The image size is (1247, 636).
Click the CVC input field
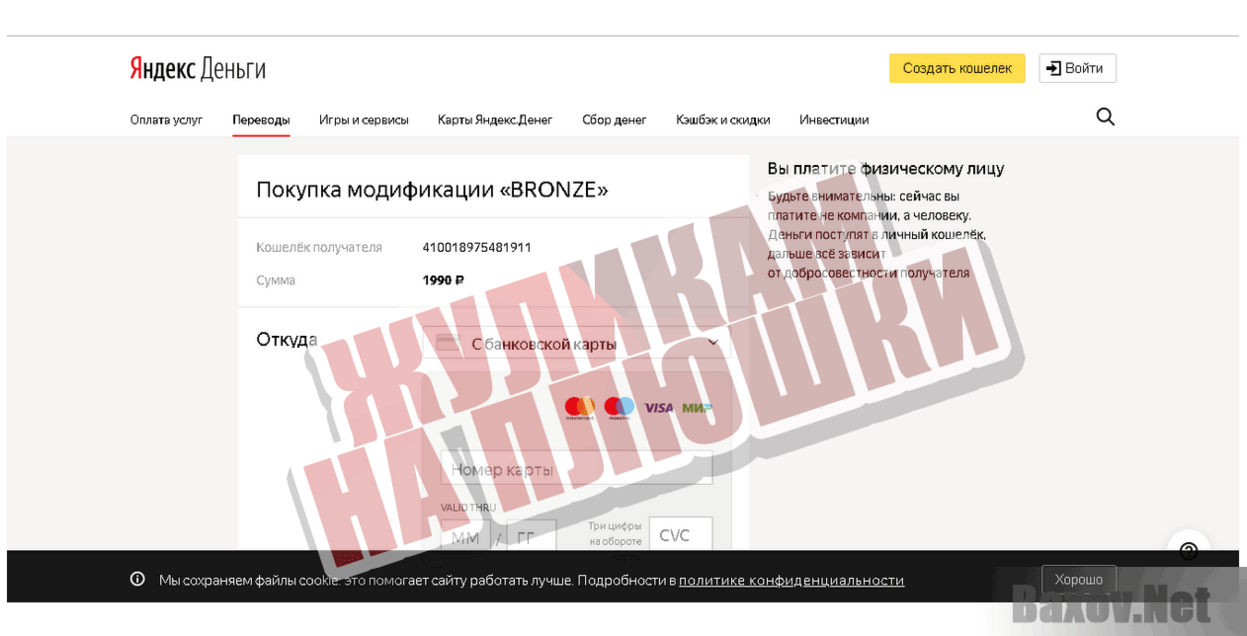pos(681,536)
